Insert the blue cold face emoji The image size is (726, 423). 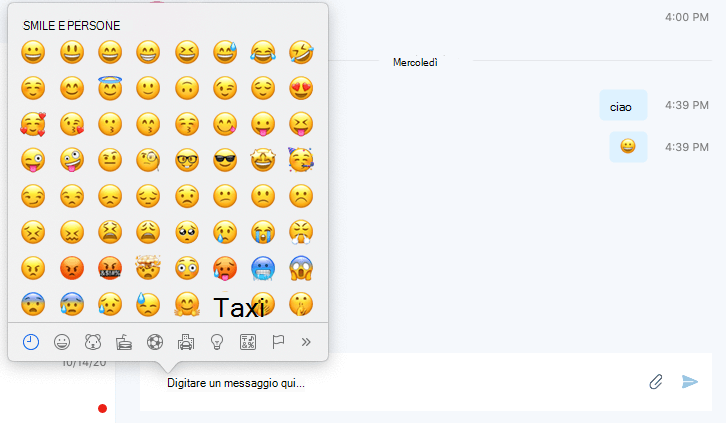[x=263, y=268]
